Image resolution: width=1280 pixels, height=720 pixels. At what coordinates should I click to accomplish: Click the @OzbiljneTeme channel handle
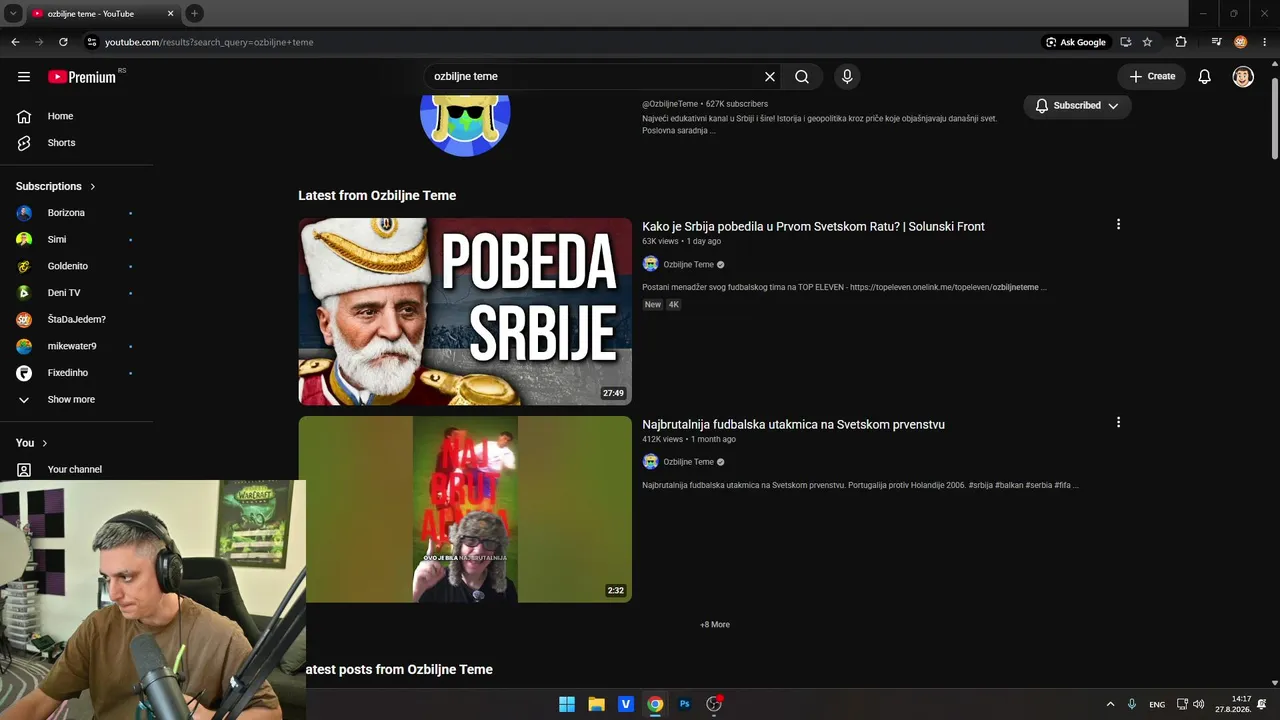[x=670, y=104]
